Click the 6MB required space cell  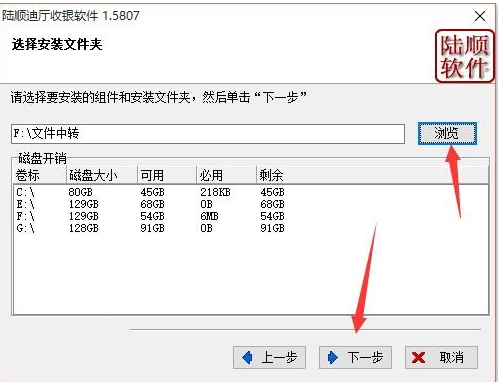[x=209, y=216]
